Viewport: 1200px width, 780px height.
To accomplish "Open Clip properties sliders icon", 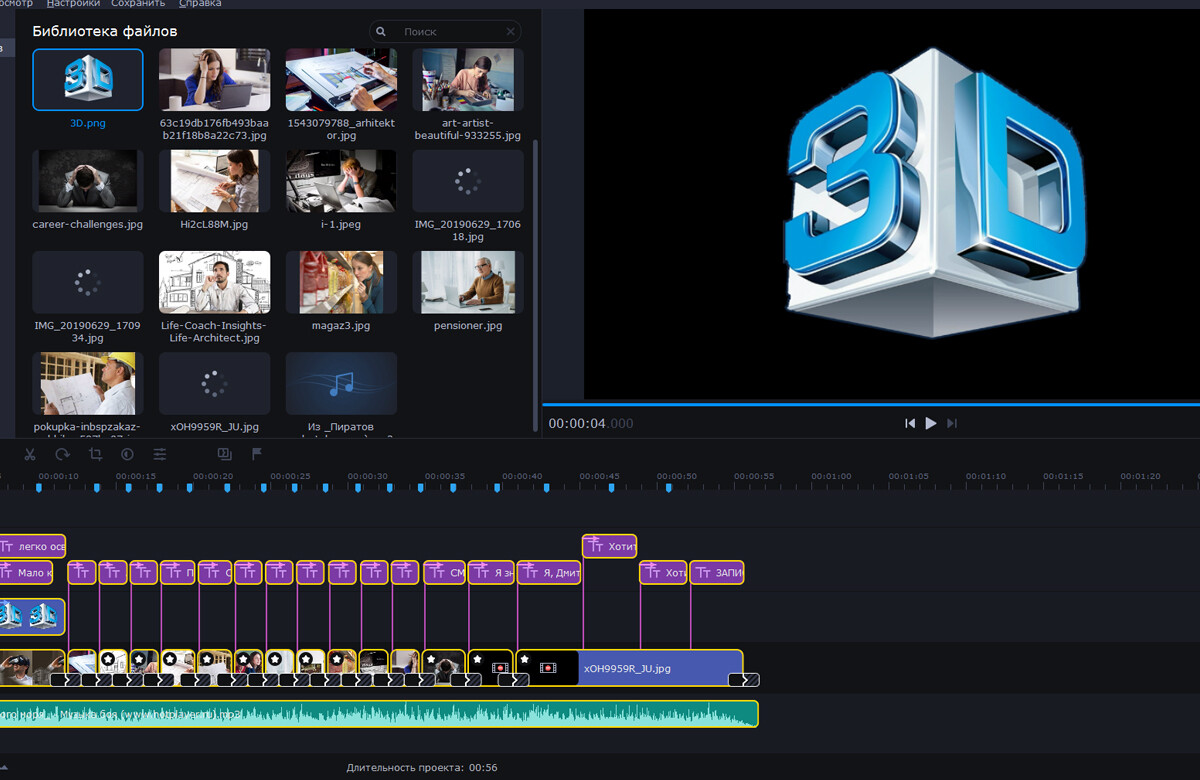I will tap(159, 454).
